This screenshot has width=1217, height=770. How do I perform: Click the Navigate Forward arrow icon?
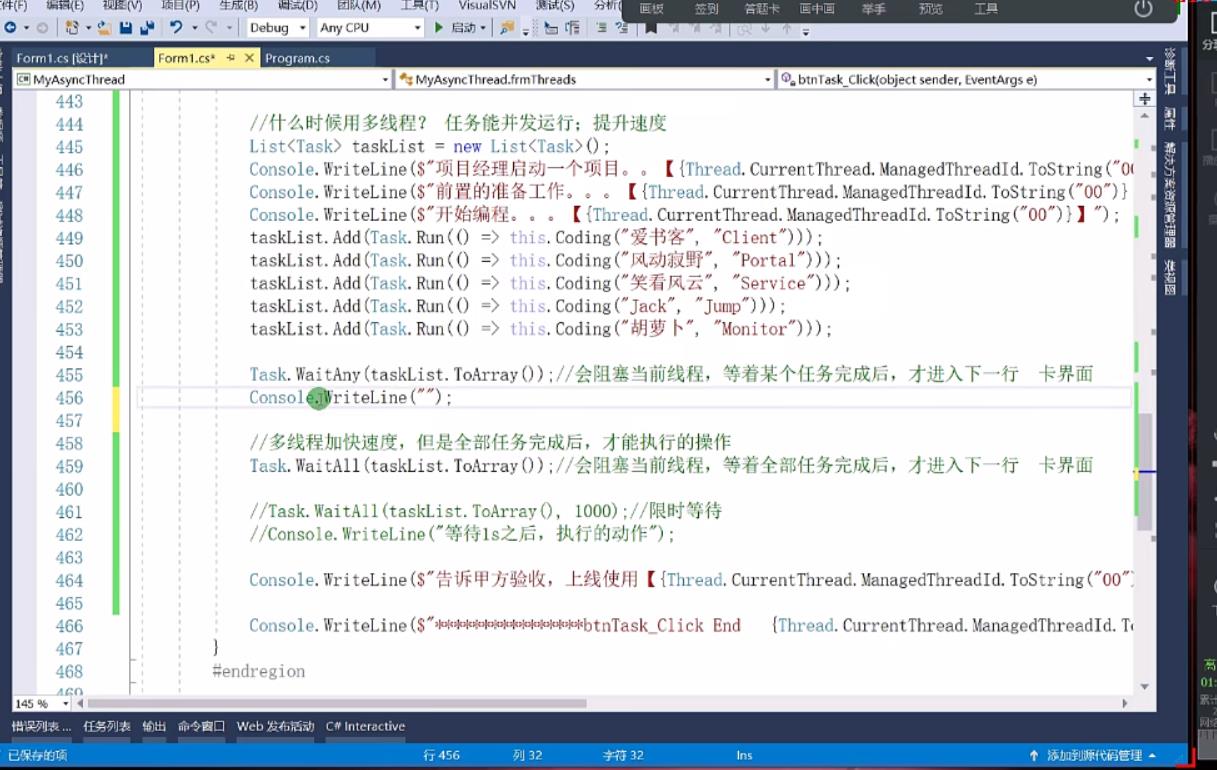click(x=41, y=28)
